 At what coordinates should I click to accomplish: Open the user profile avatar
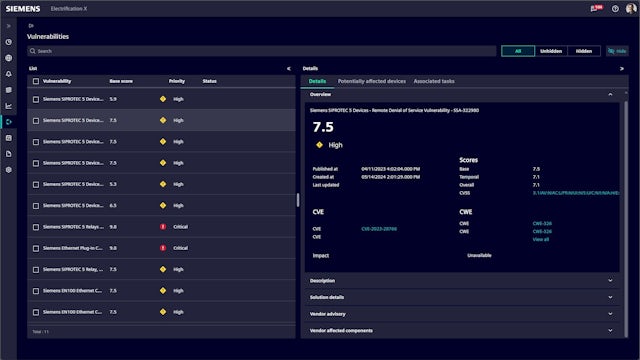click(631, 8)
